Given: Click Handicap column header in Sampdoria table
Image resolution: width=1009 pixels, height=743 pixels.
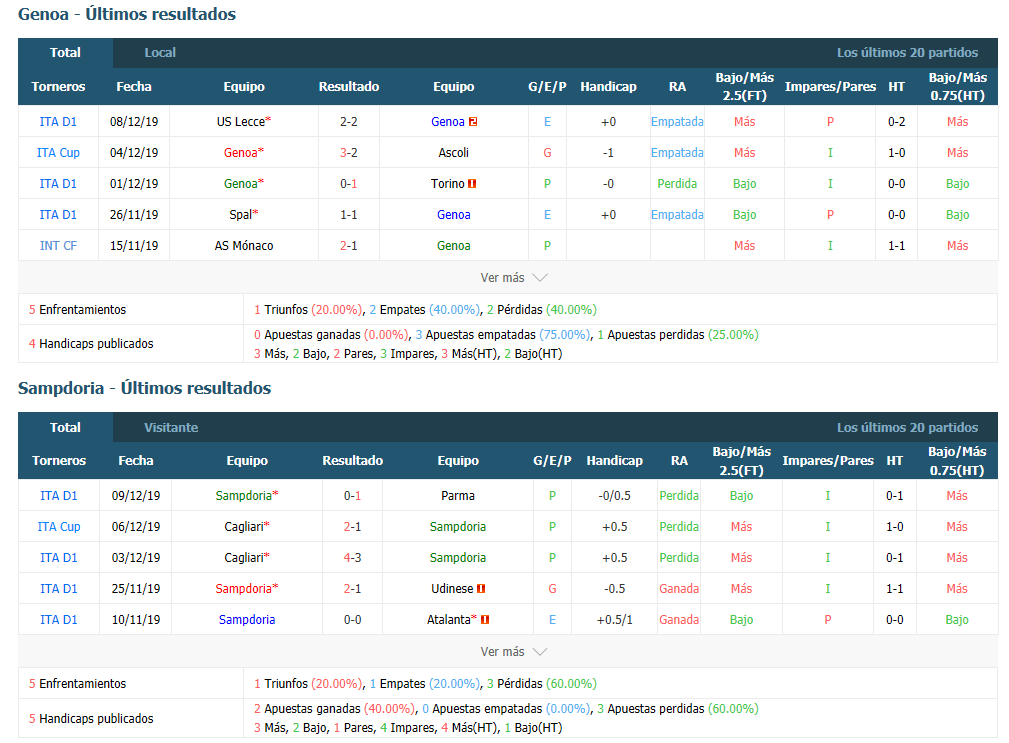Looking at the screenshot, I should pyautogui.click(x=615, y=461).
